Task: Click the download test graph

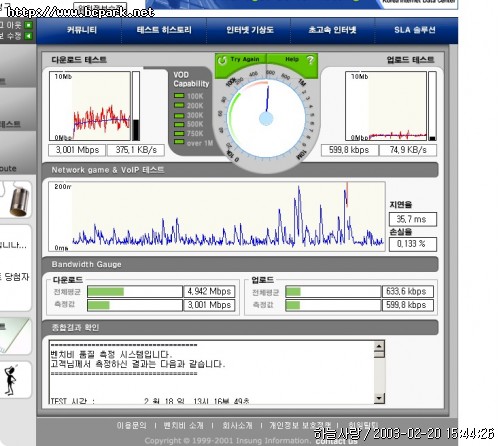Action: tap(90, 106)
